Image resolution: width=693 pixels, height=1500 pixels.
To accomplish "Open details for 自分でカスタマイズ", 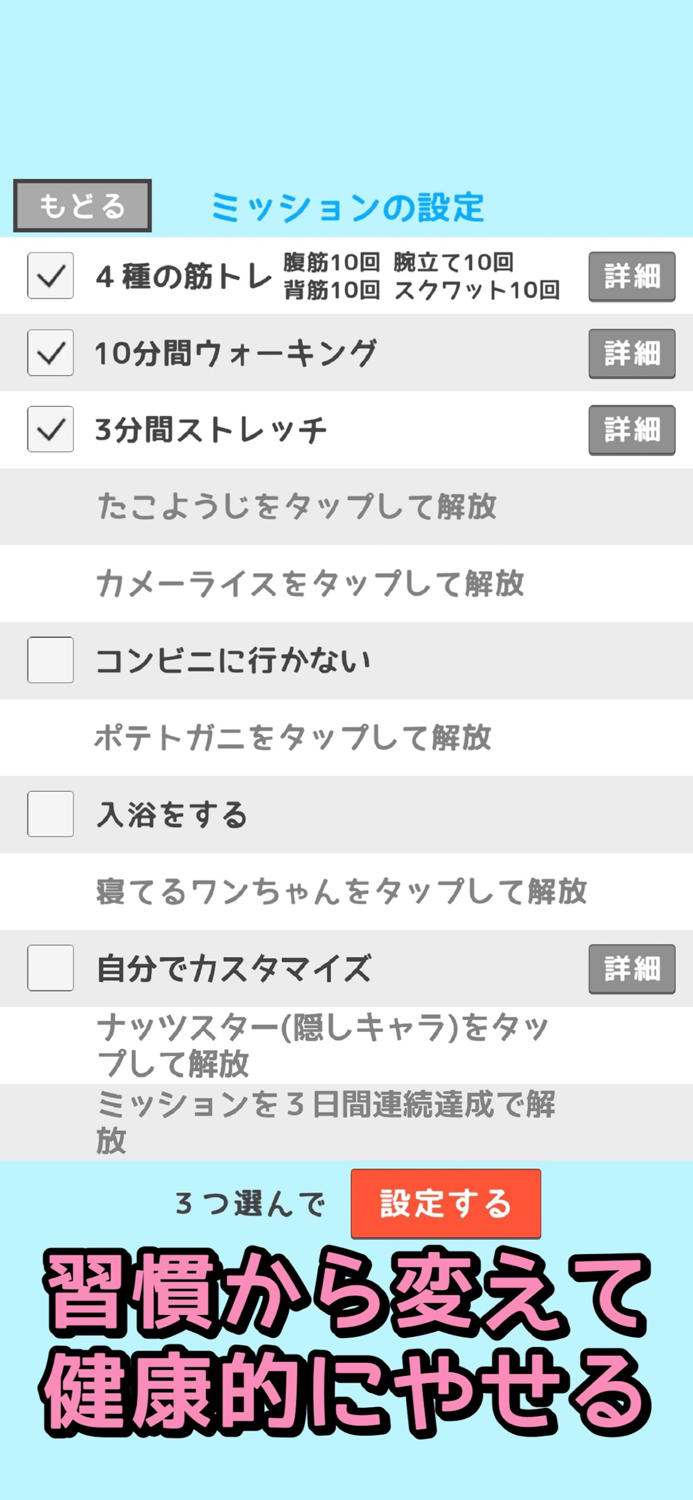I will point(631,968).
